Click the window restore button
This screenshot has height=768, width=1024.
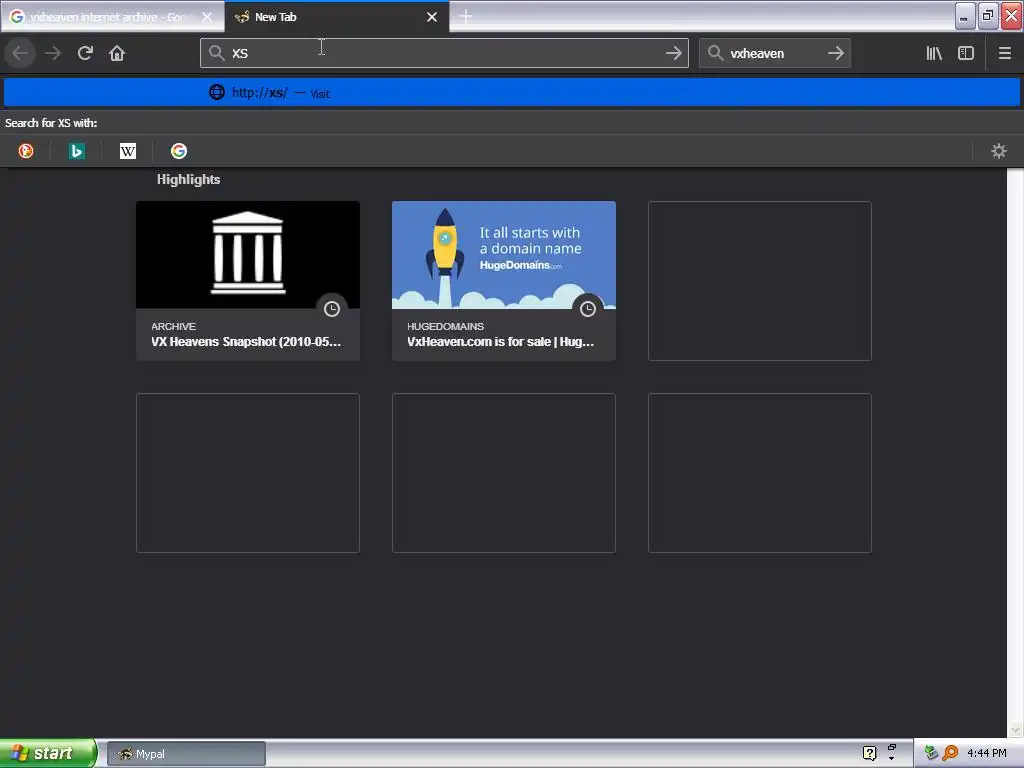(x=987, y=16)
